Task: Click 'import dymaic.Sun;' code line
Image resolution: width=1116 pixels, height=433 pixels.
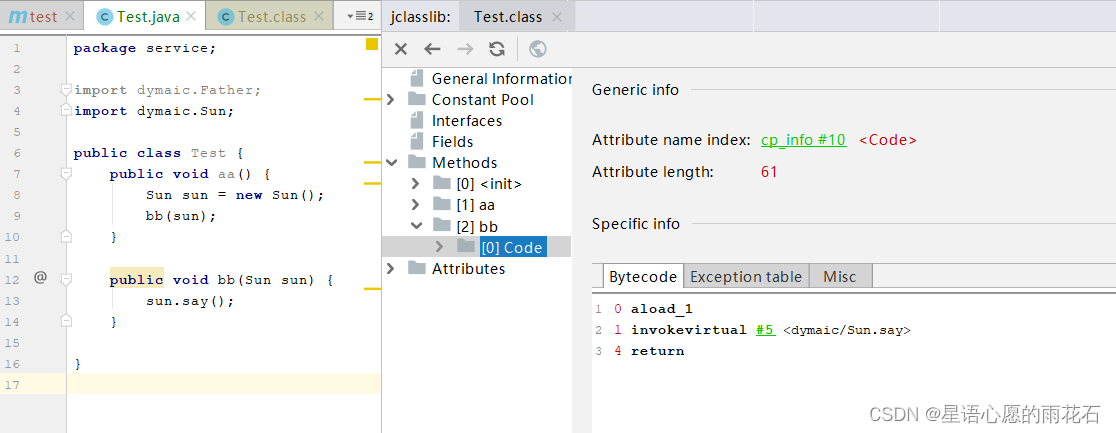Action: [154, 110]
